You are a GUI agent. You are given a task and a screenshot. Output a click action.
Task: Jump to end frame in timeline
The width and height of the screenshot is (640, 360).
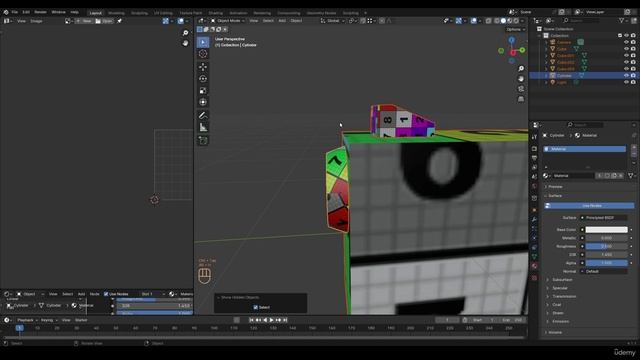(x=285, y=320)
